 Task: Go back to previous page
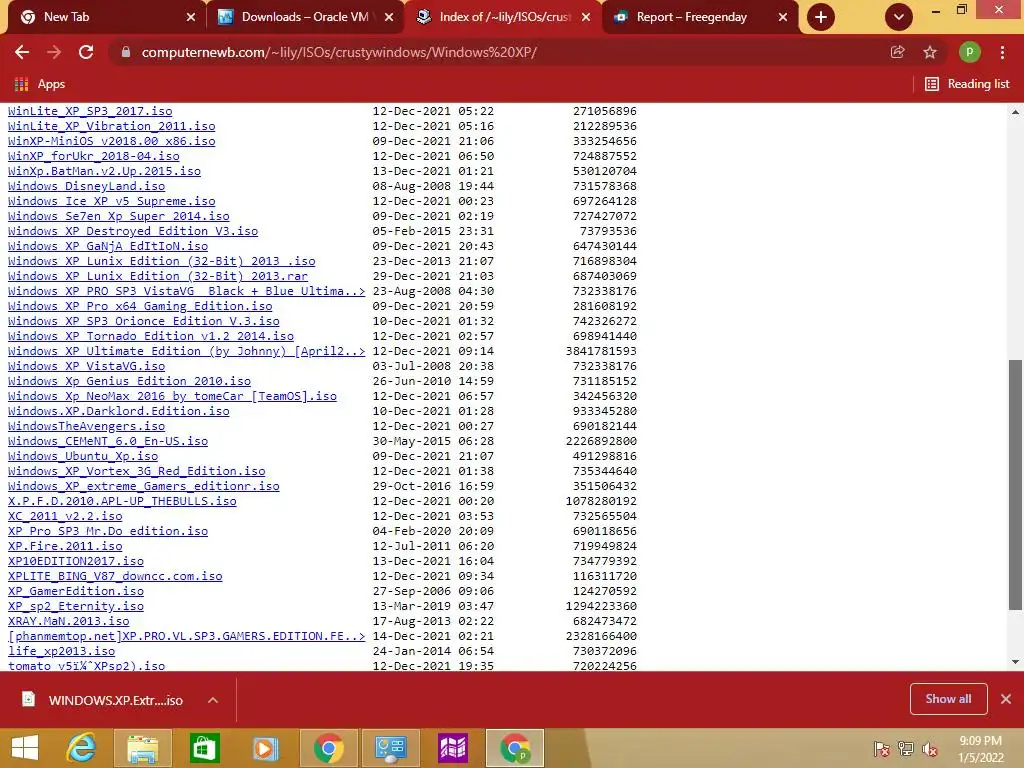tap(22, 52)
